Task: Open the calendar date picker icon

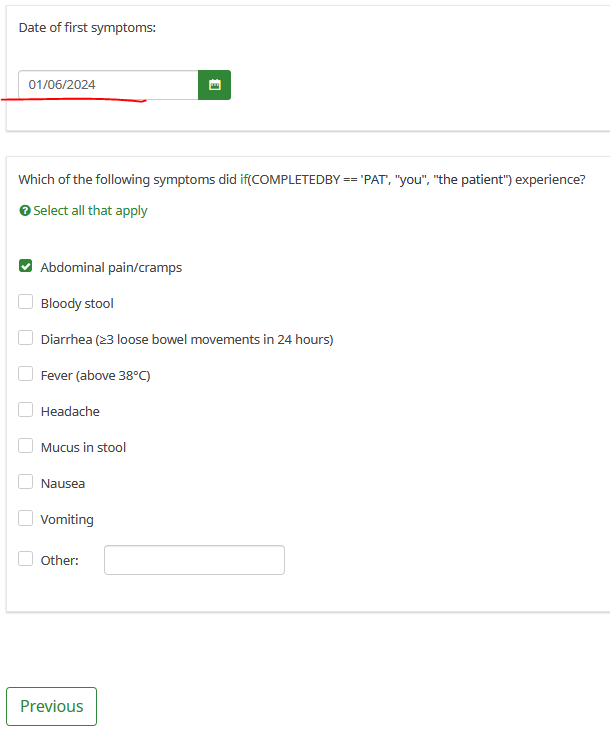Action: tap(214, 85)
